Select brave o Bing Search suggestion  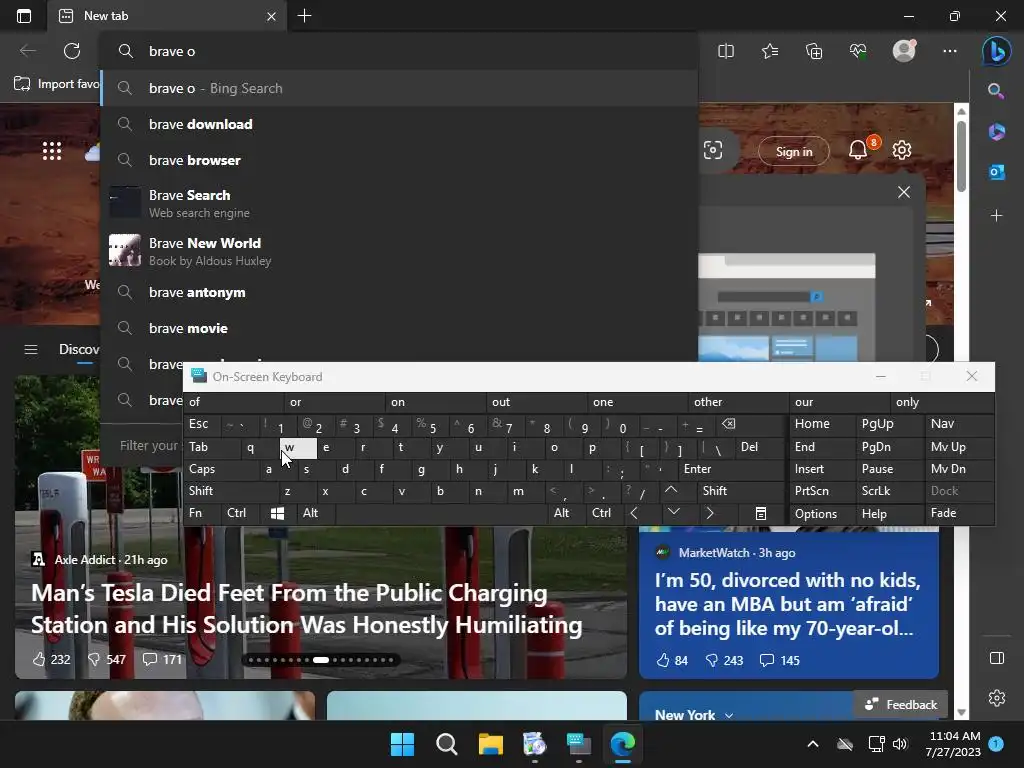click(x=400, y=88)
